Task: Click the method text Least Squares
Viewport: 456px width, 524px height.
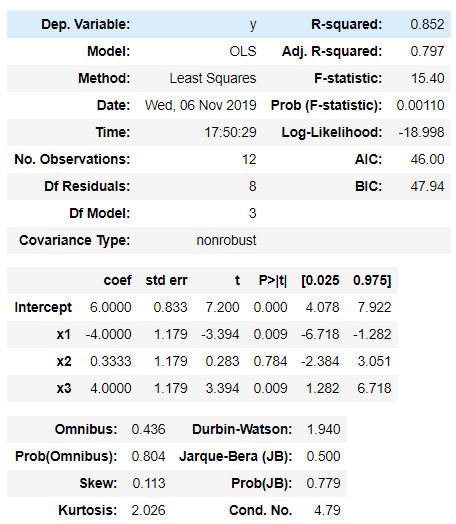Action: tap(213, 79)
